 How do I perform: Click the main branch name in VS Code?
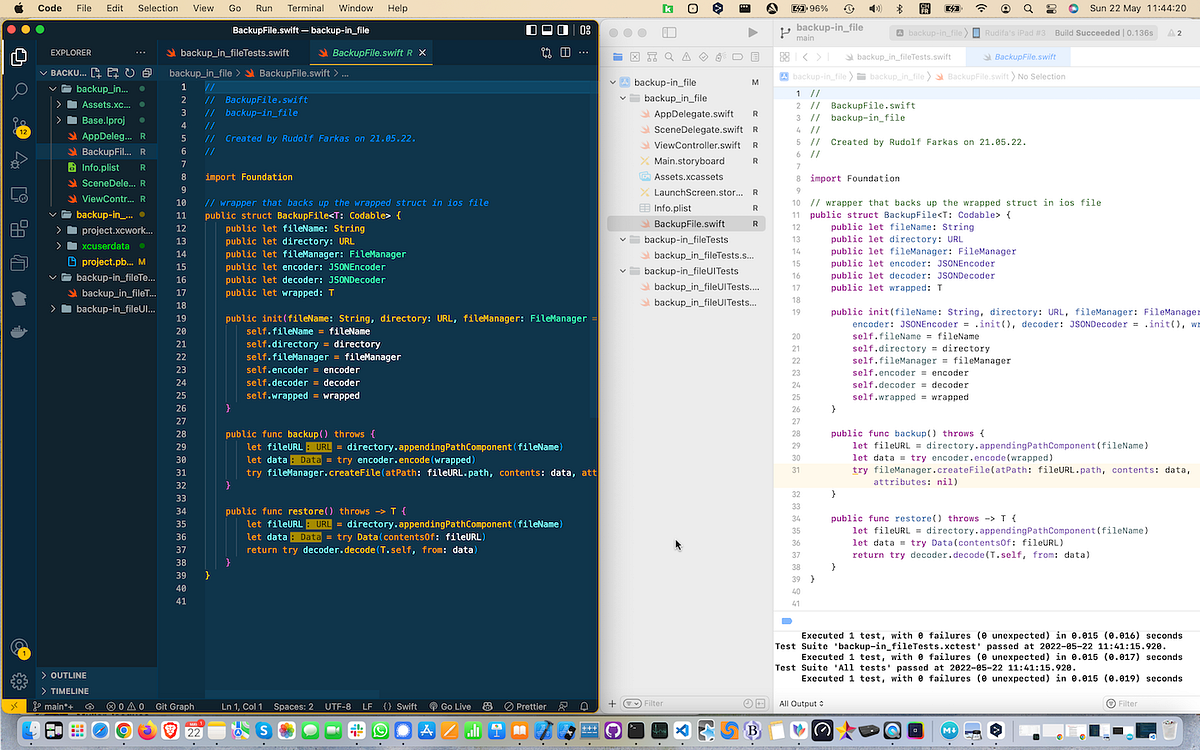[x=57, y=706]
